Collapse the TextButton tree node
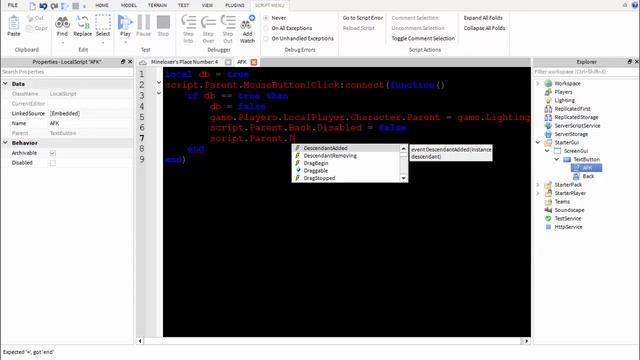The width and height of the screenshot is (640, 360). point(557,160)
